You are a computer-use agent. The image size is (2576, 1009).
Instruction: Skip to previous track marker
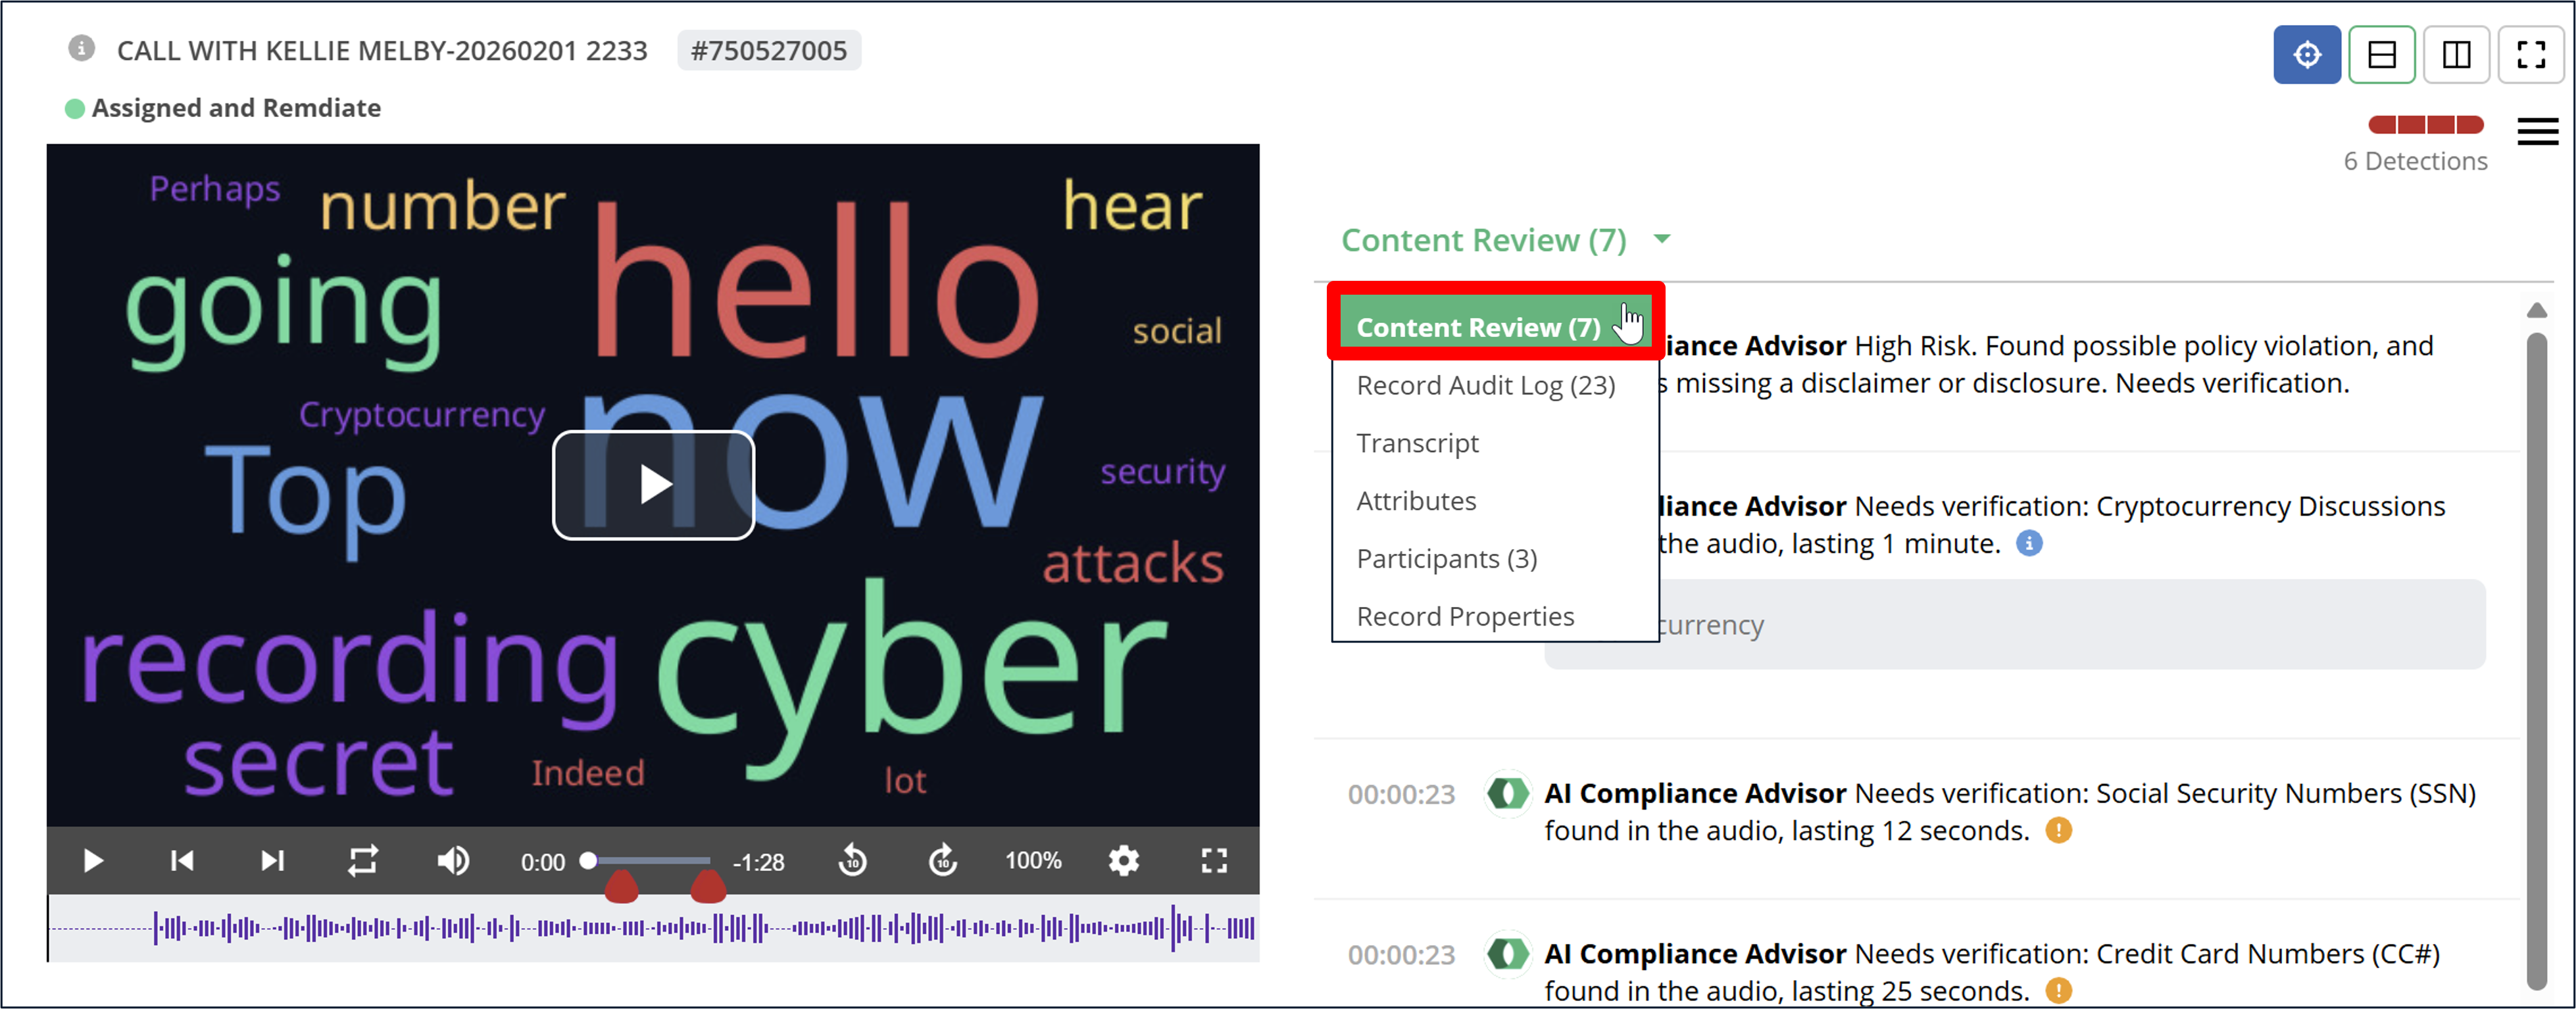pos(182,860)
